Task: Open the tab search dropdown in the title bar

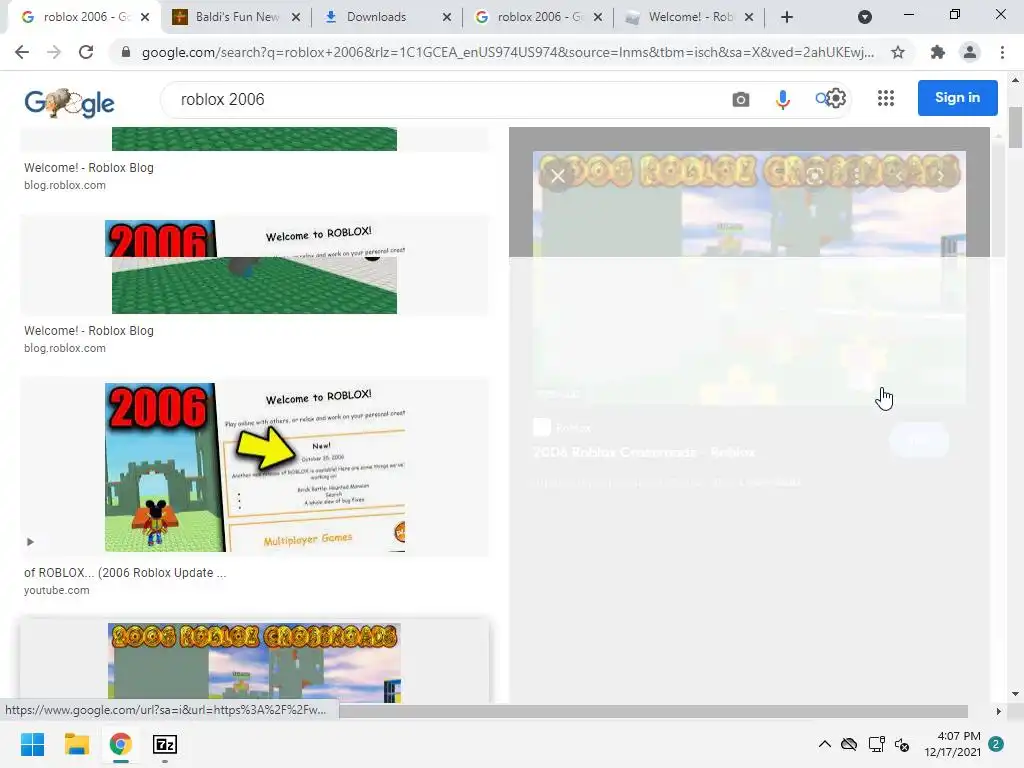Action: click(x=865, y=17)
